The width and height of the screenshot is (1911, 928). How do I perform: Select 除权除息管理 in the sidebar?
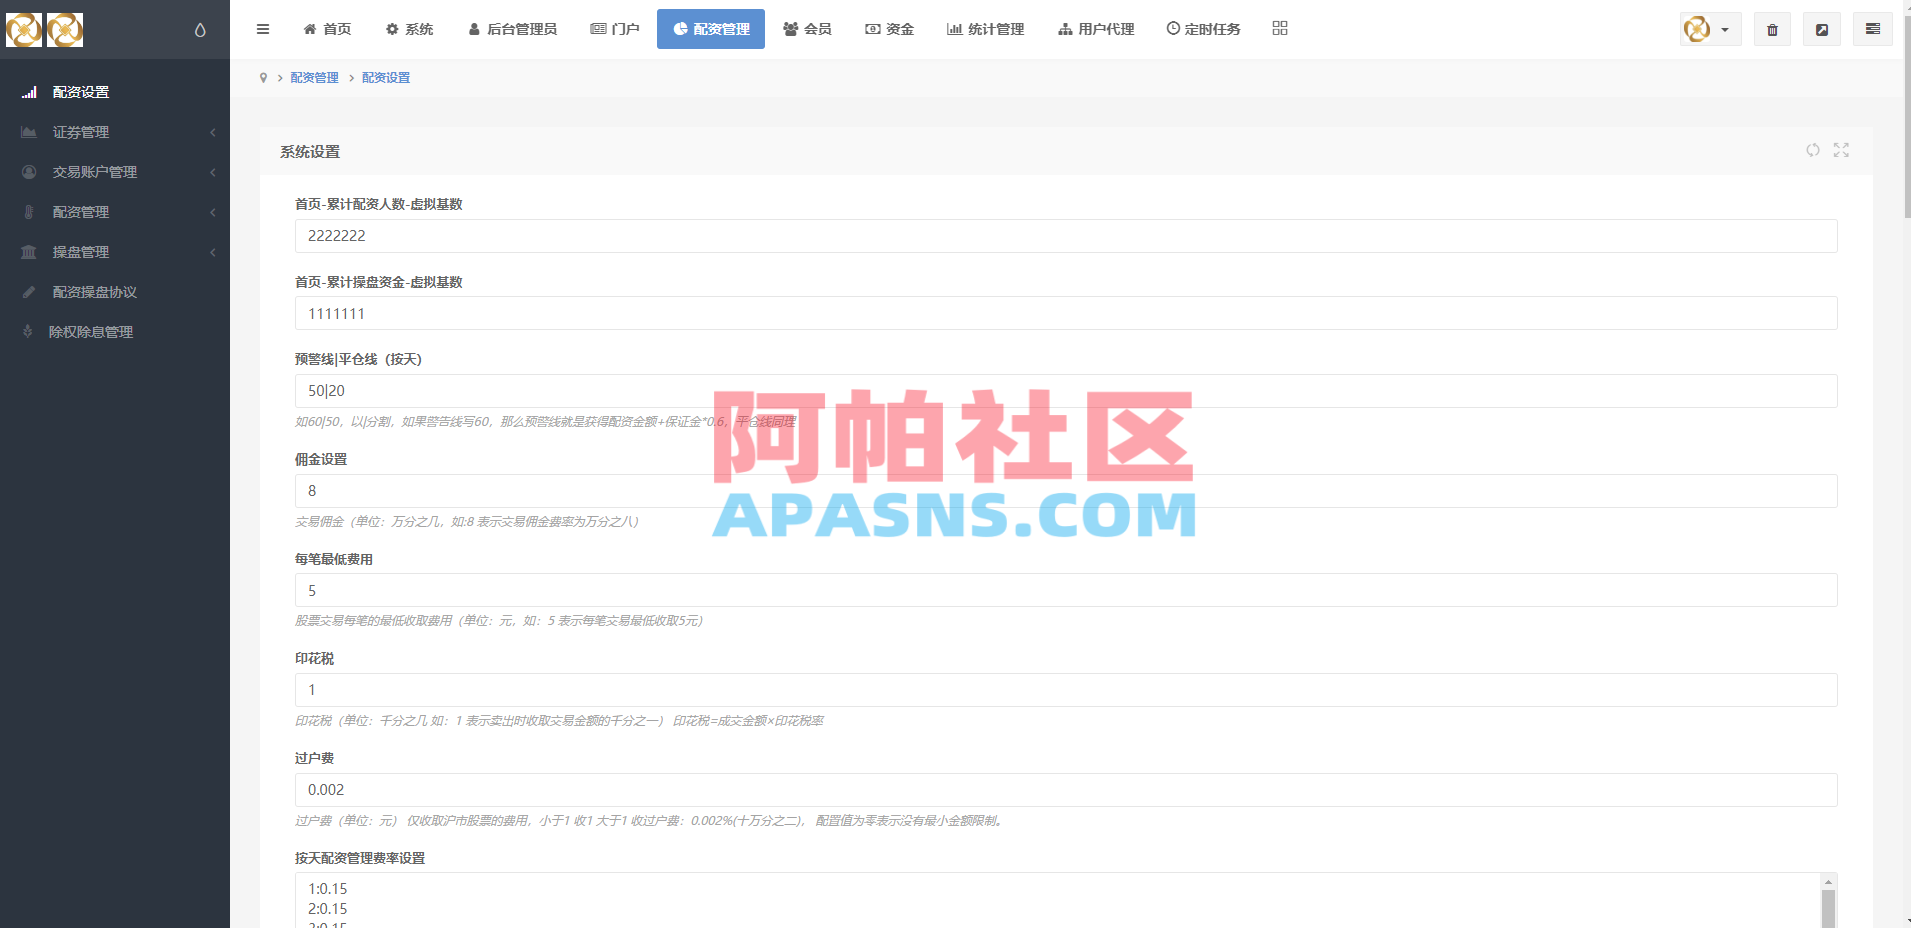click(x=93, y=331)
